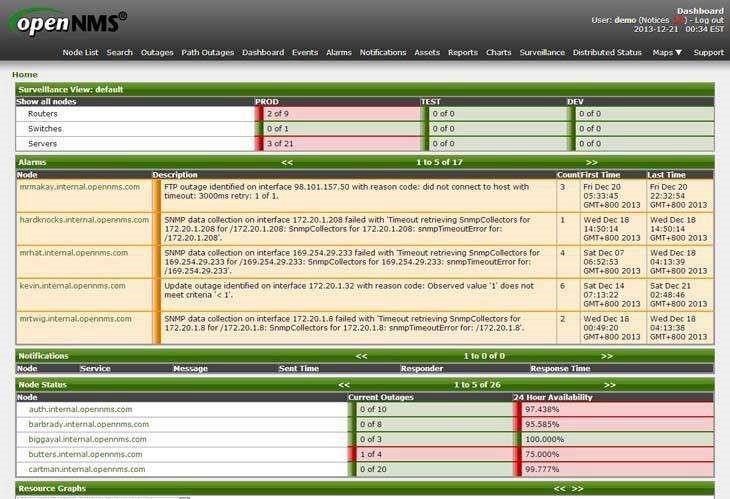Go to previous page of Notifications
The image size is (730, 499).
361,356
